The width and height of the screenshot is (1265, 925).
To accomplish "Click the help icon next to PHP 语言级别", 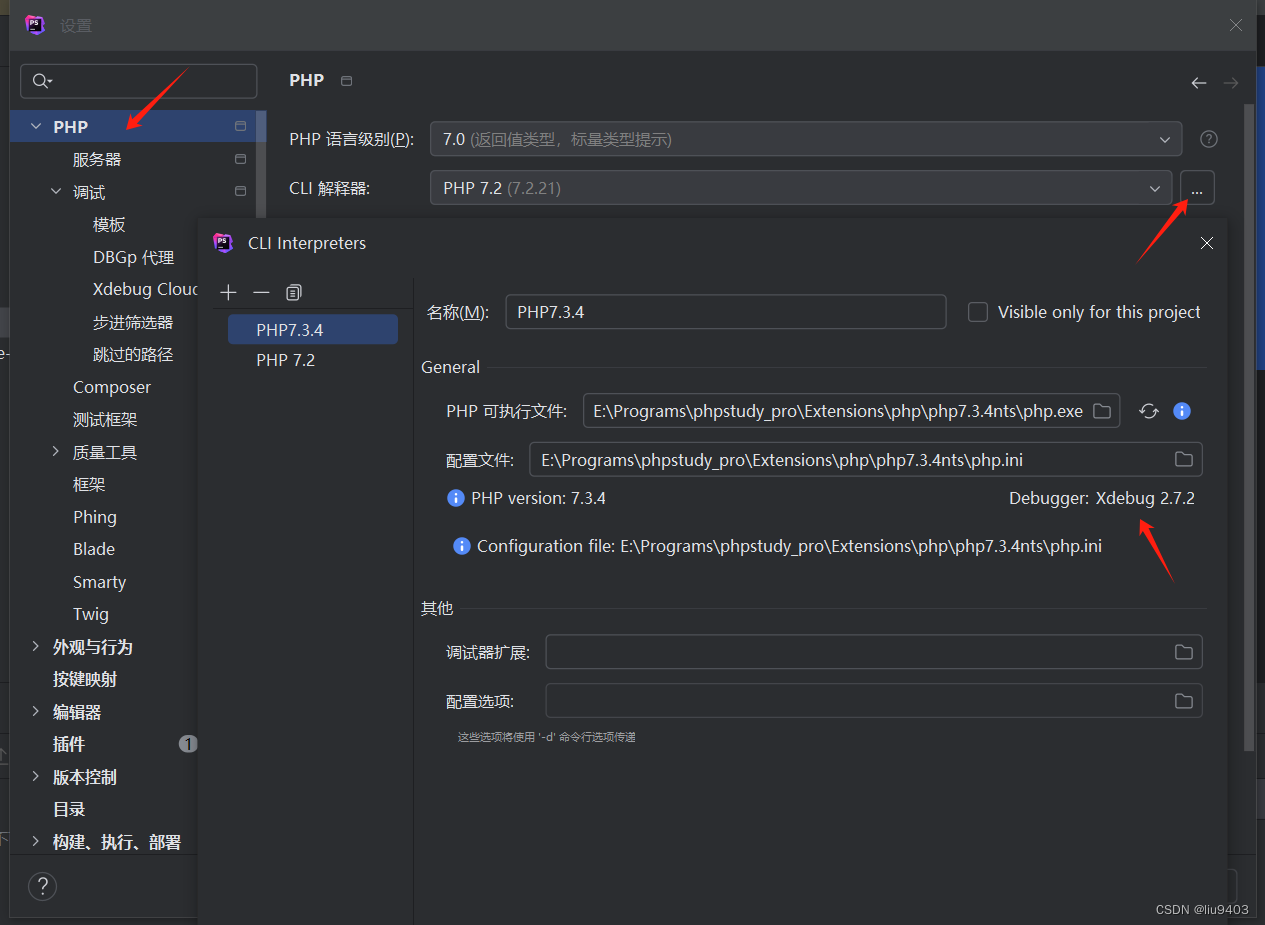I will coord(1208,139).
